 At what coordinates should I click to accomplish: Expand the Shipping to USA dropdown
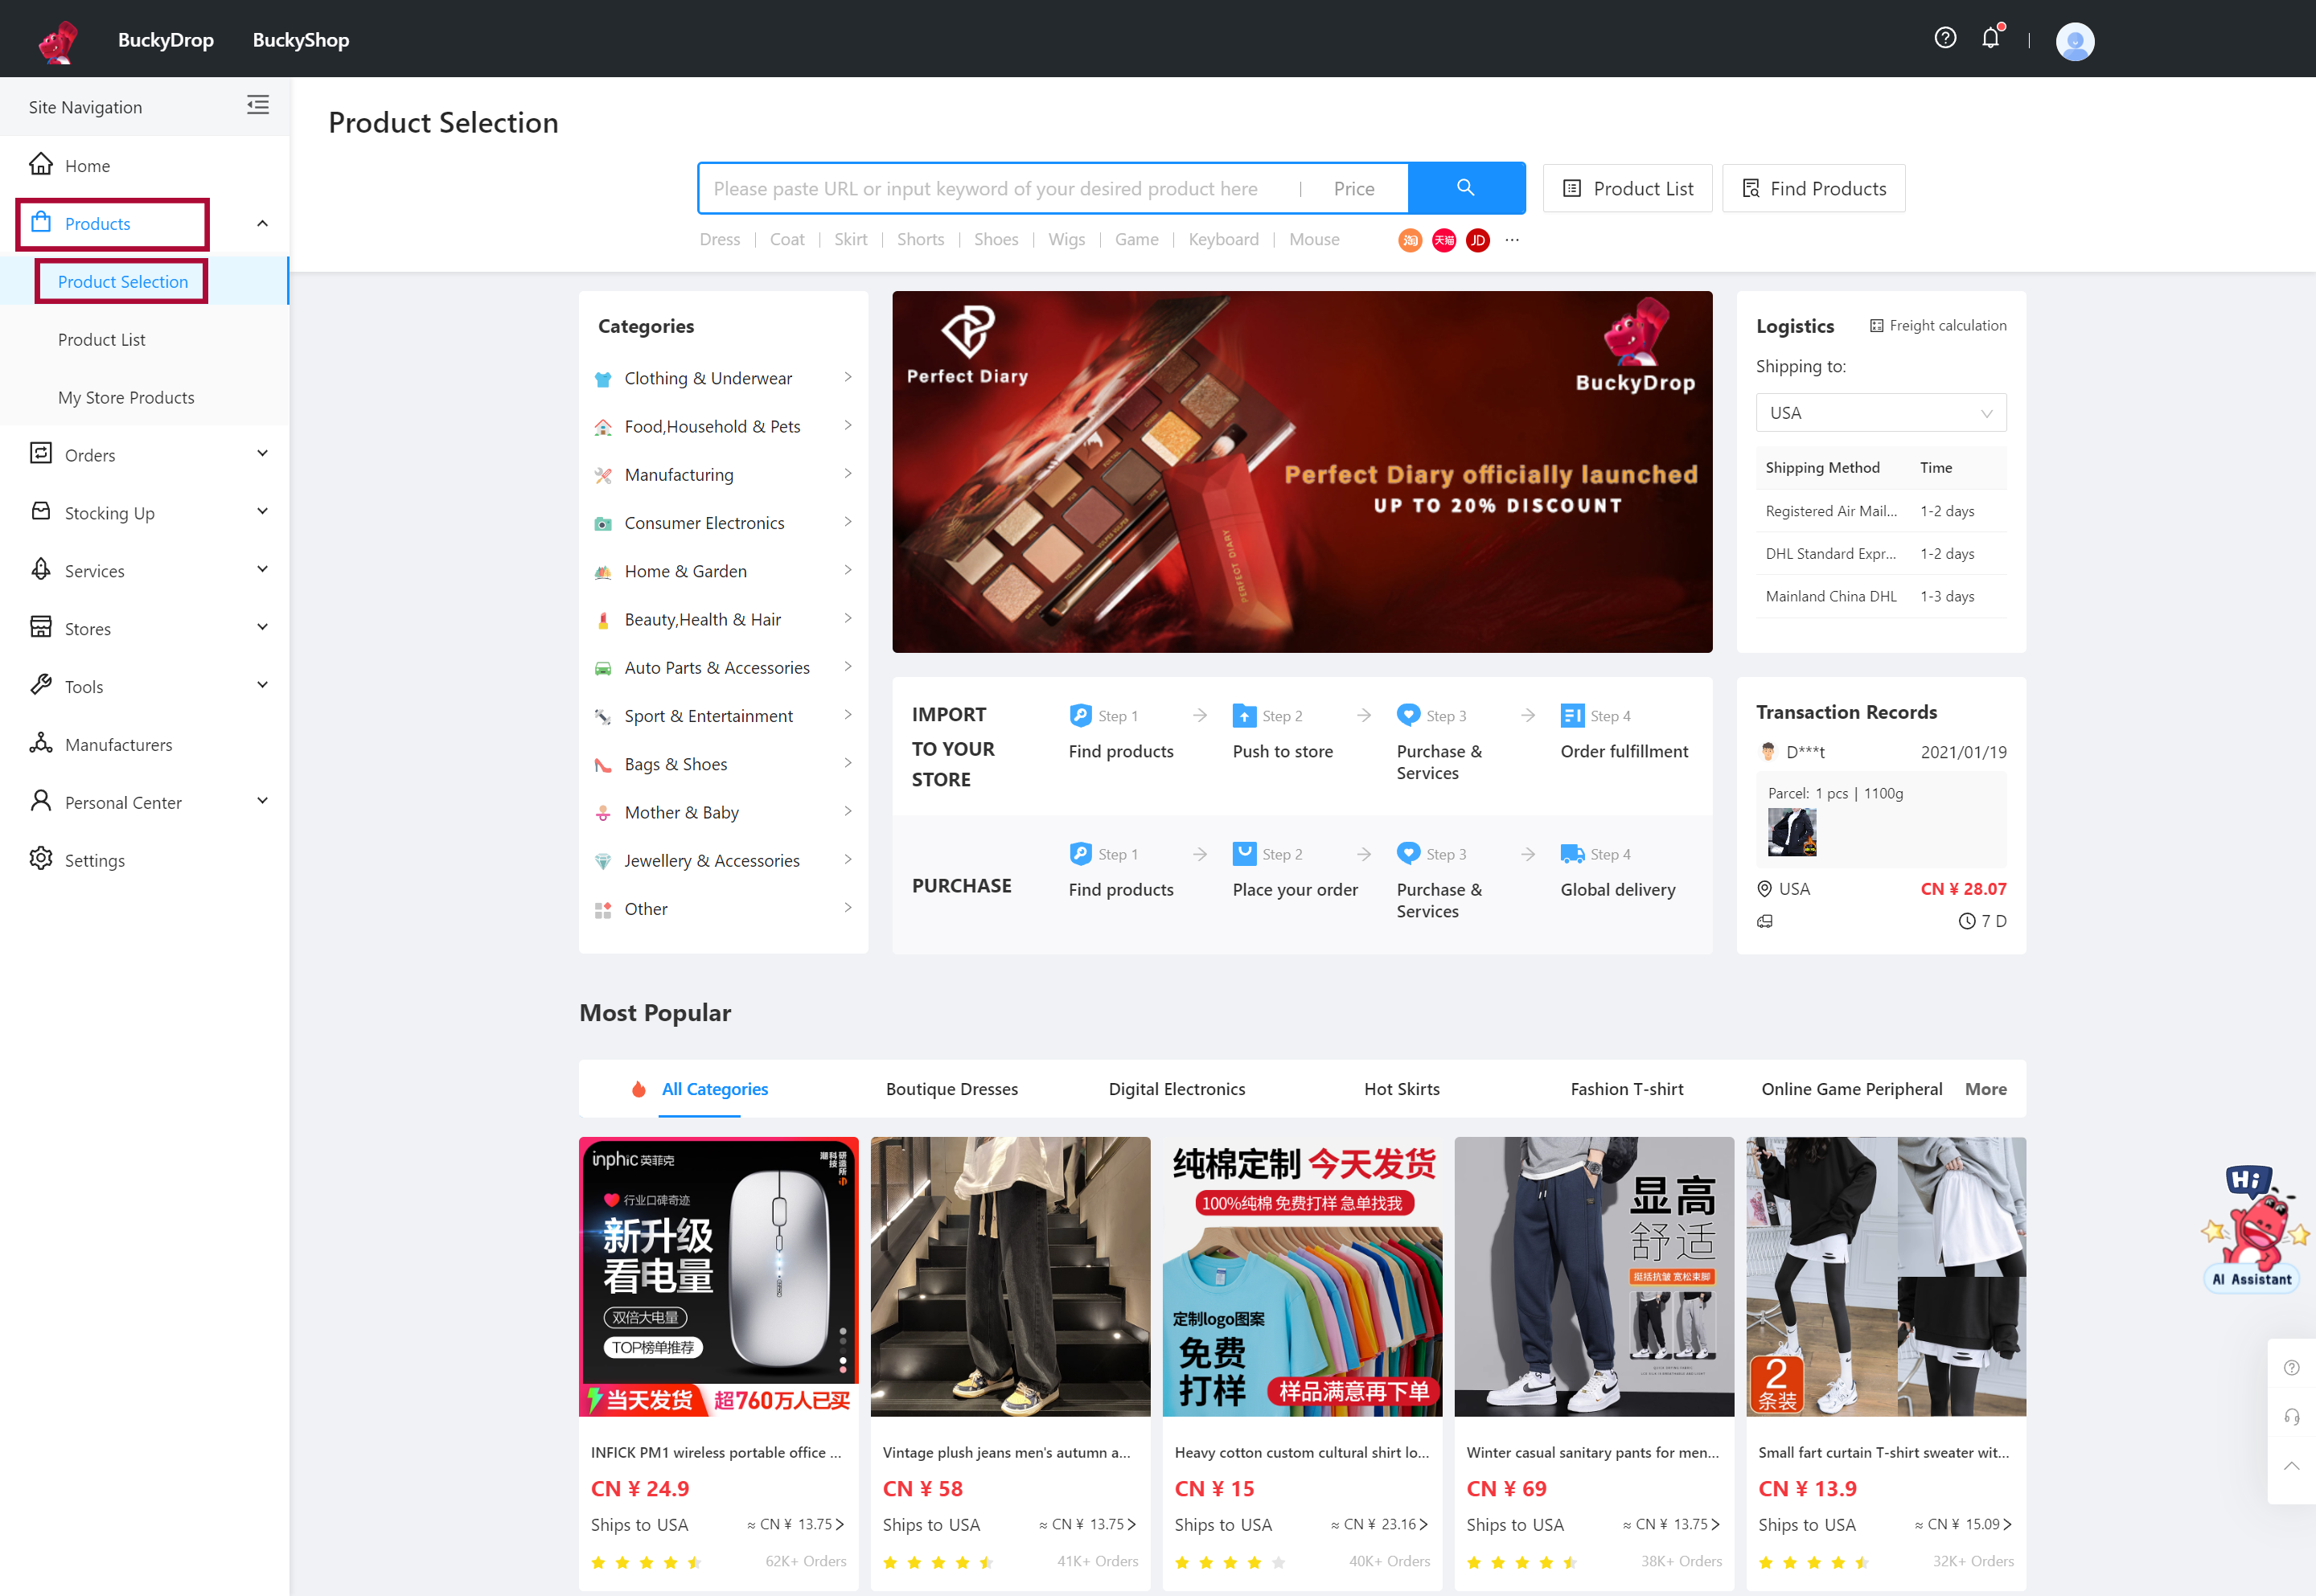1879,413
